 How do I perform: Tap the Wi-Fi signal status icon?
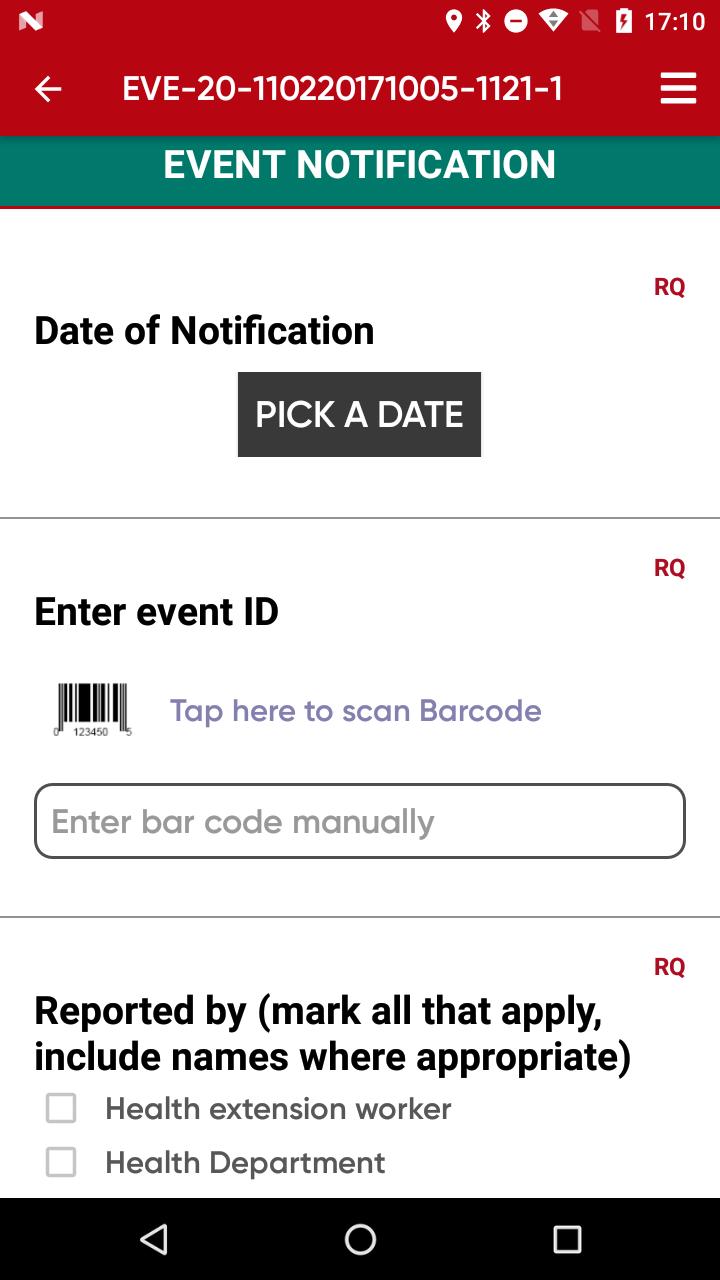tap(553, 21)
